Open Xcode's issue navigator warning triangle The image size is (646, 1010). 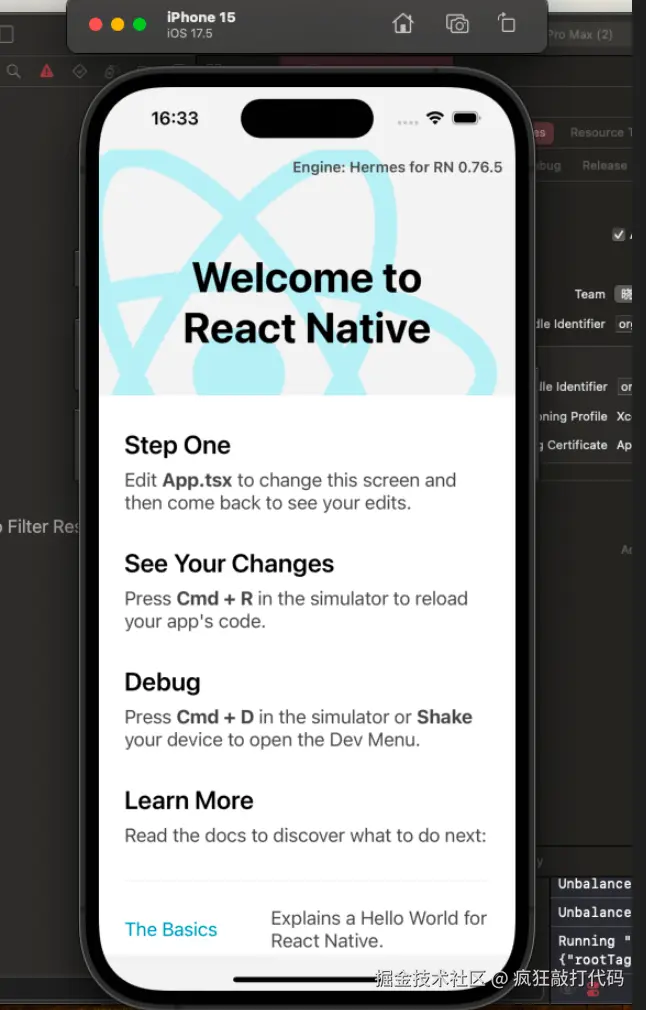[x=47, y=71]
